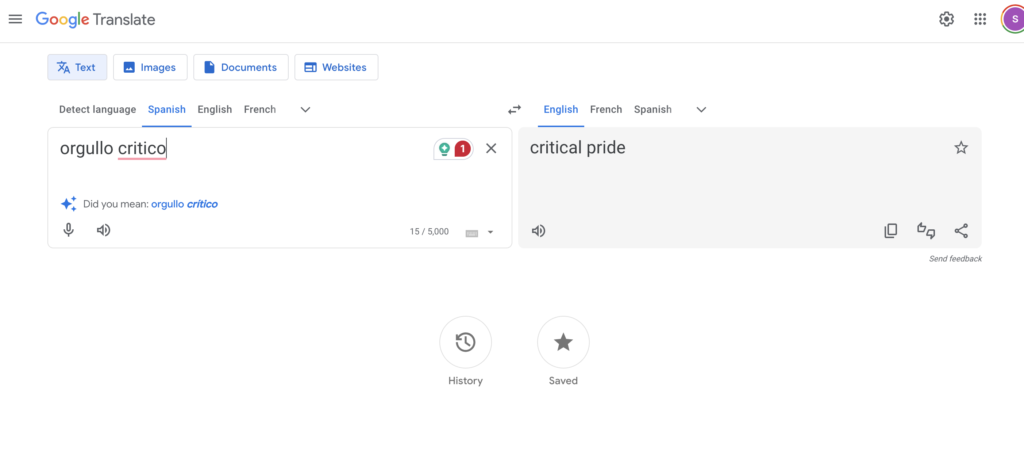Click the microphone voice input icon
Screen dimensions: 1024x474
click(69, 230)
